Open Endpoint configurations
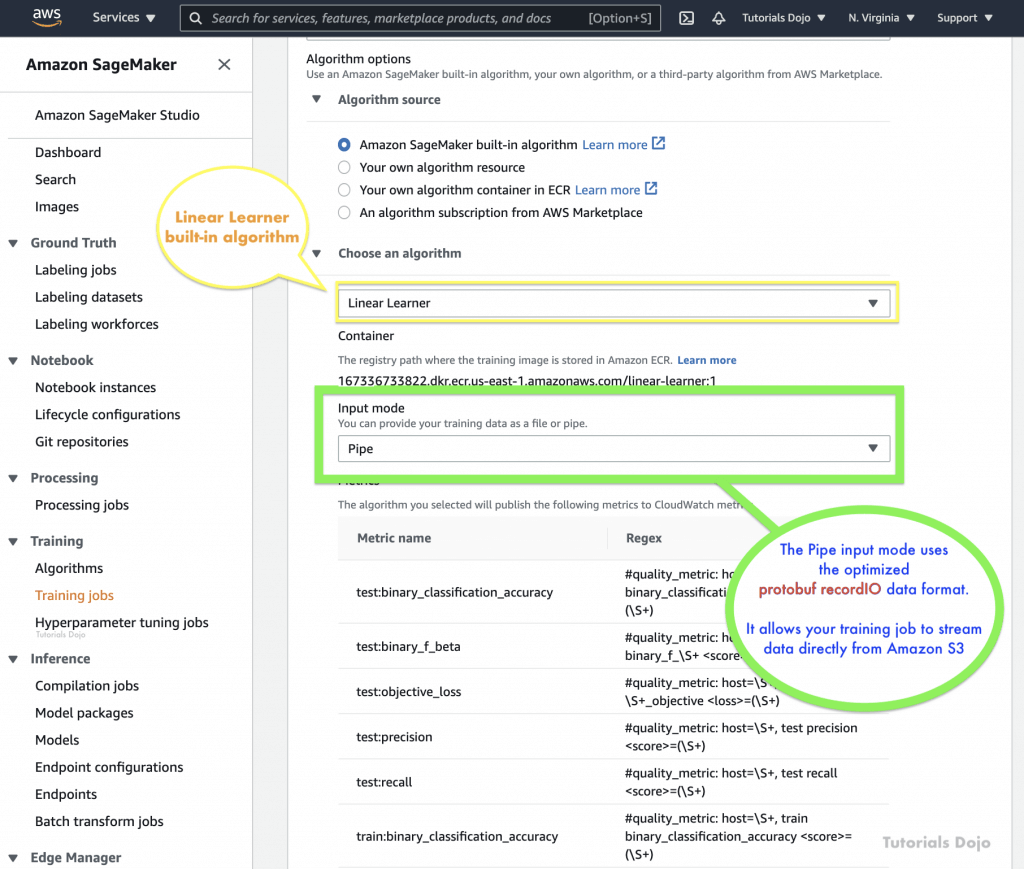 point(109,767)
